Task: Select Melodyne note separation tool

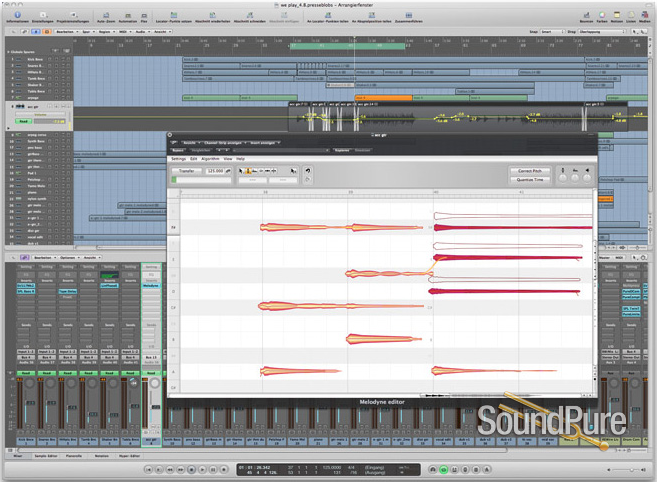Action: tap(274, 171)
